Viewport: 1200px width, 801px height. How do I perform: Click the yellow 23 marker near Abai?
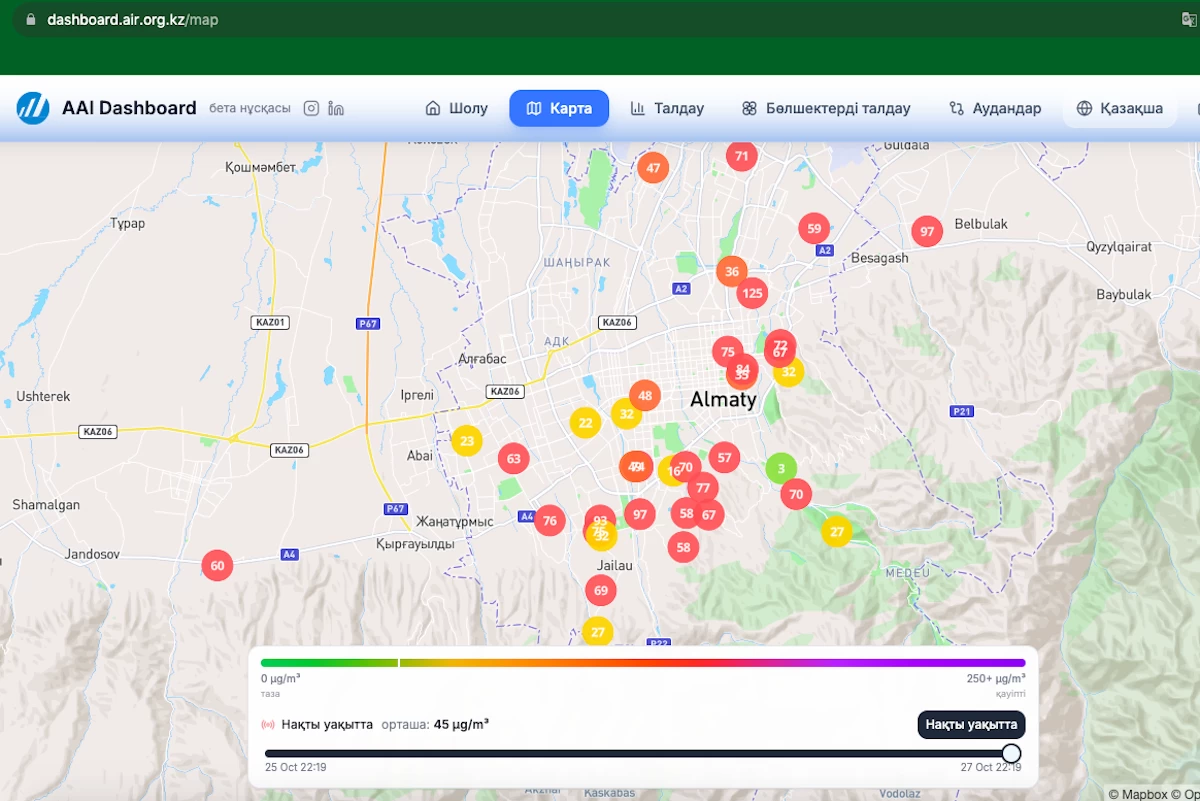click(466, 440)
